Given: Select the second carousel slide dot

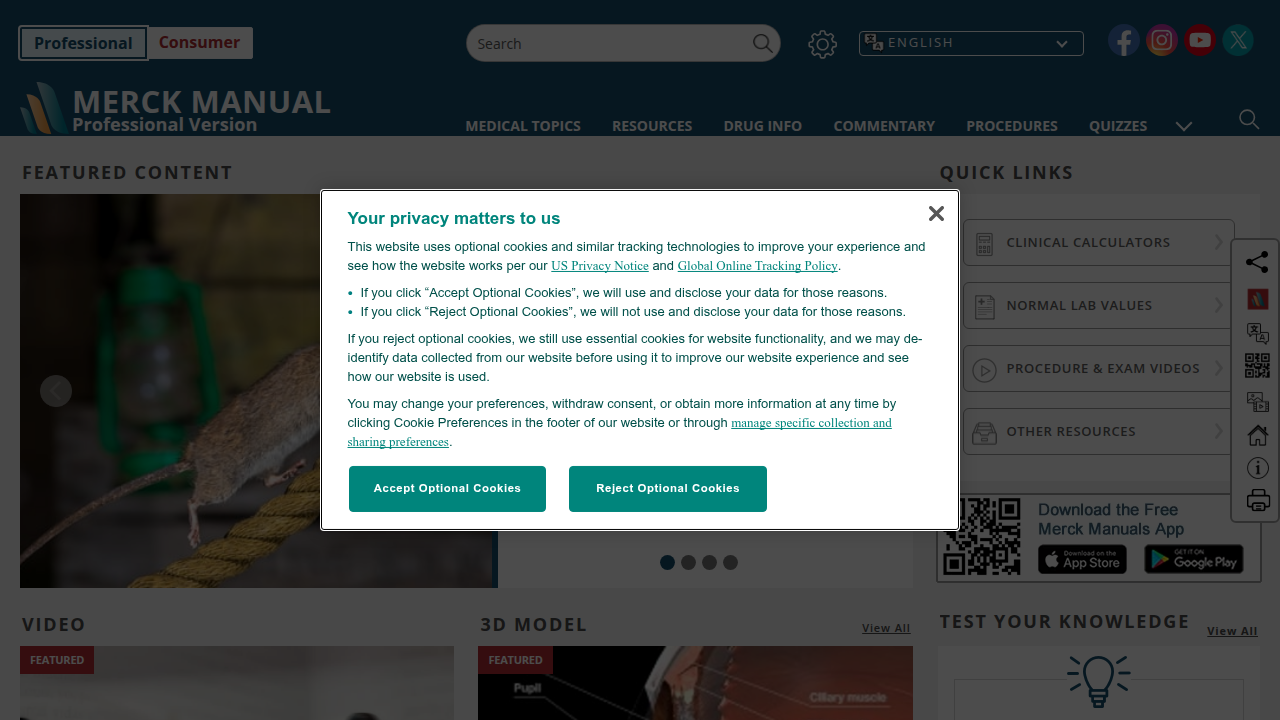Looking at the screenshot, I should 688,562.
